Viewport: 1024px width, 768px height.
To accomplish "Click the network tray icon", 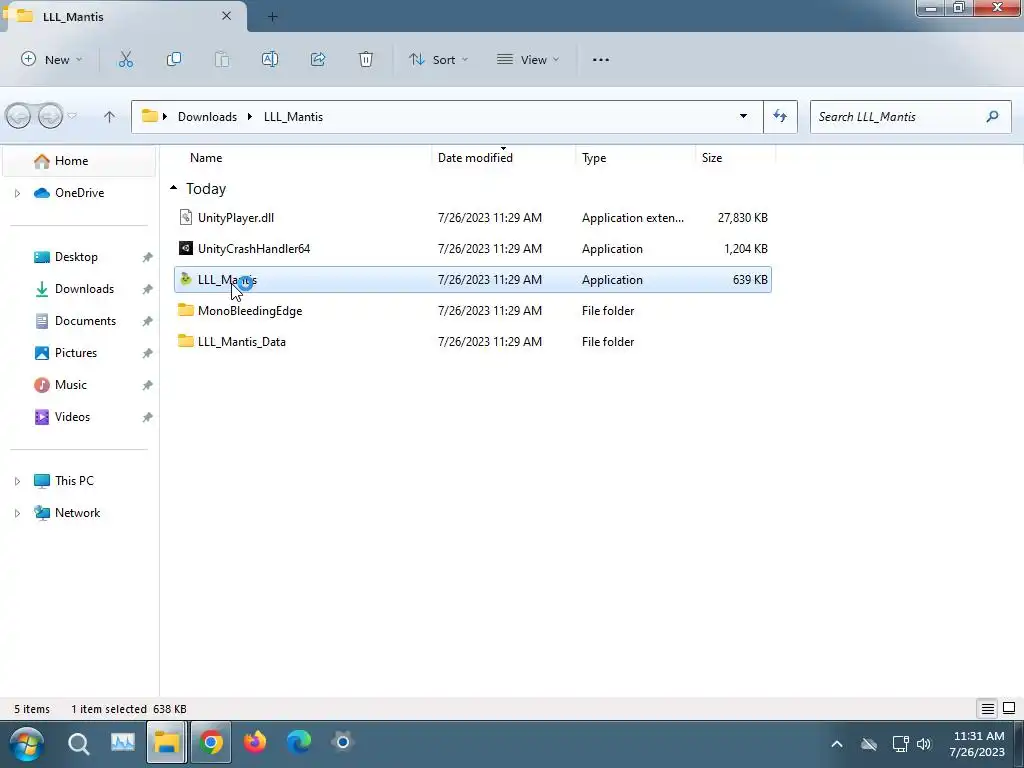I will tap(901, 744).
